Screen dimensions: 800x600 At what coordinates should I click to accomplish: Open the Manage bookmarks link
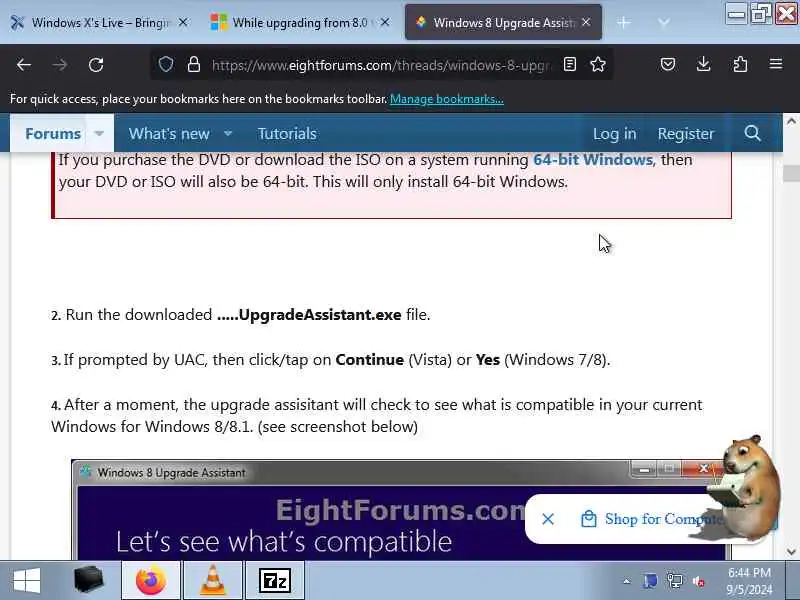click(x=446, y=99)
